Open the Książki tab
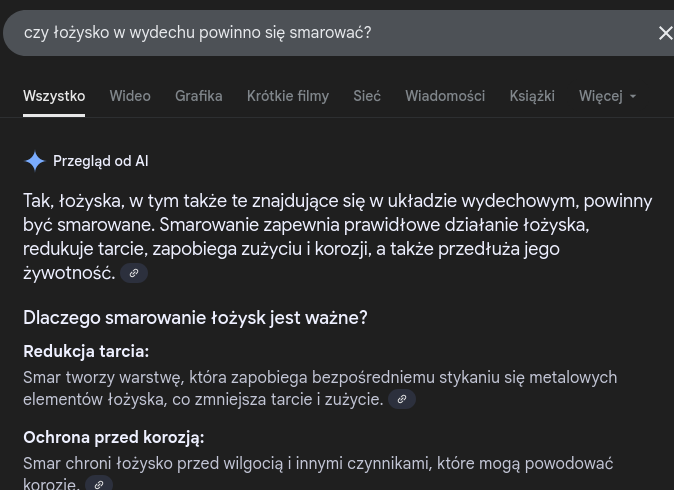Image resolution: width=674 pixels, height=490 pixels. tap(532, 96)
